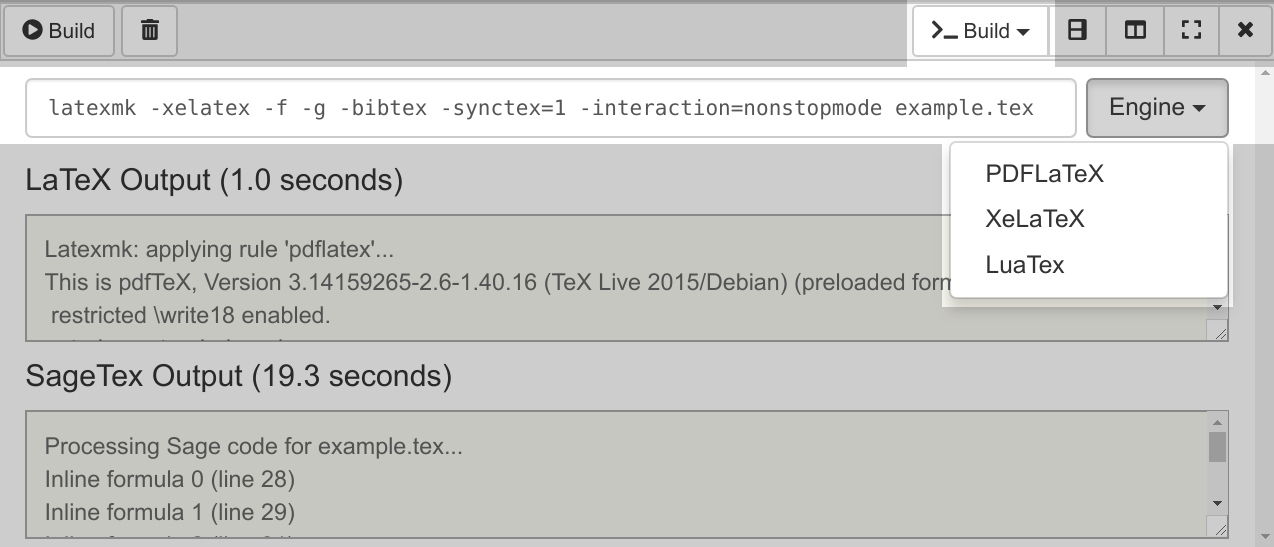Toggle fullscreen for this frame
This screenshot has width=1274, height=547.
[1191, 31]
